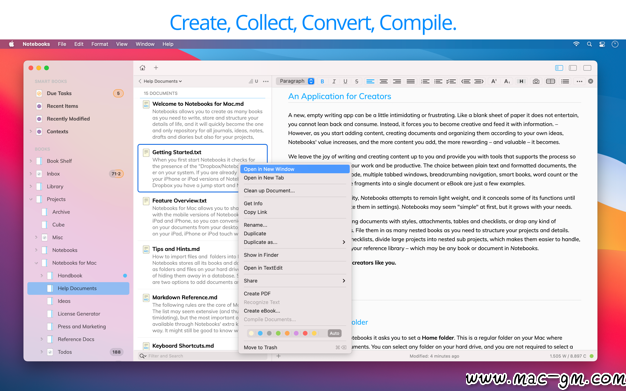Set color label to Auto

[x=335, y=333]
